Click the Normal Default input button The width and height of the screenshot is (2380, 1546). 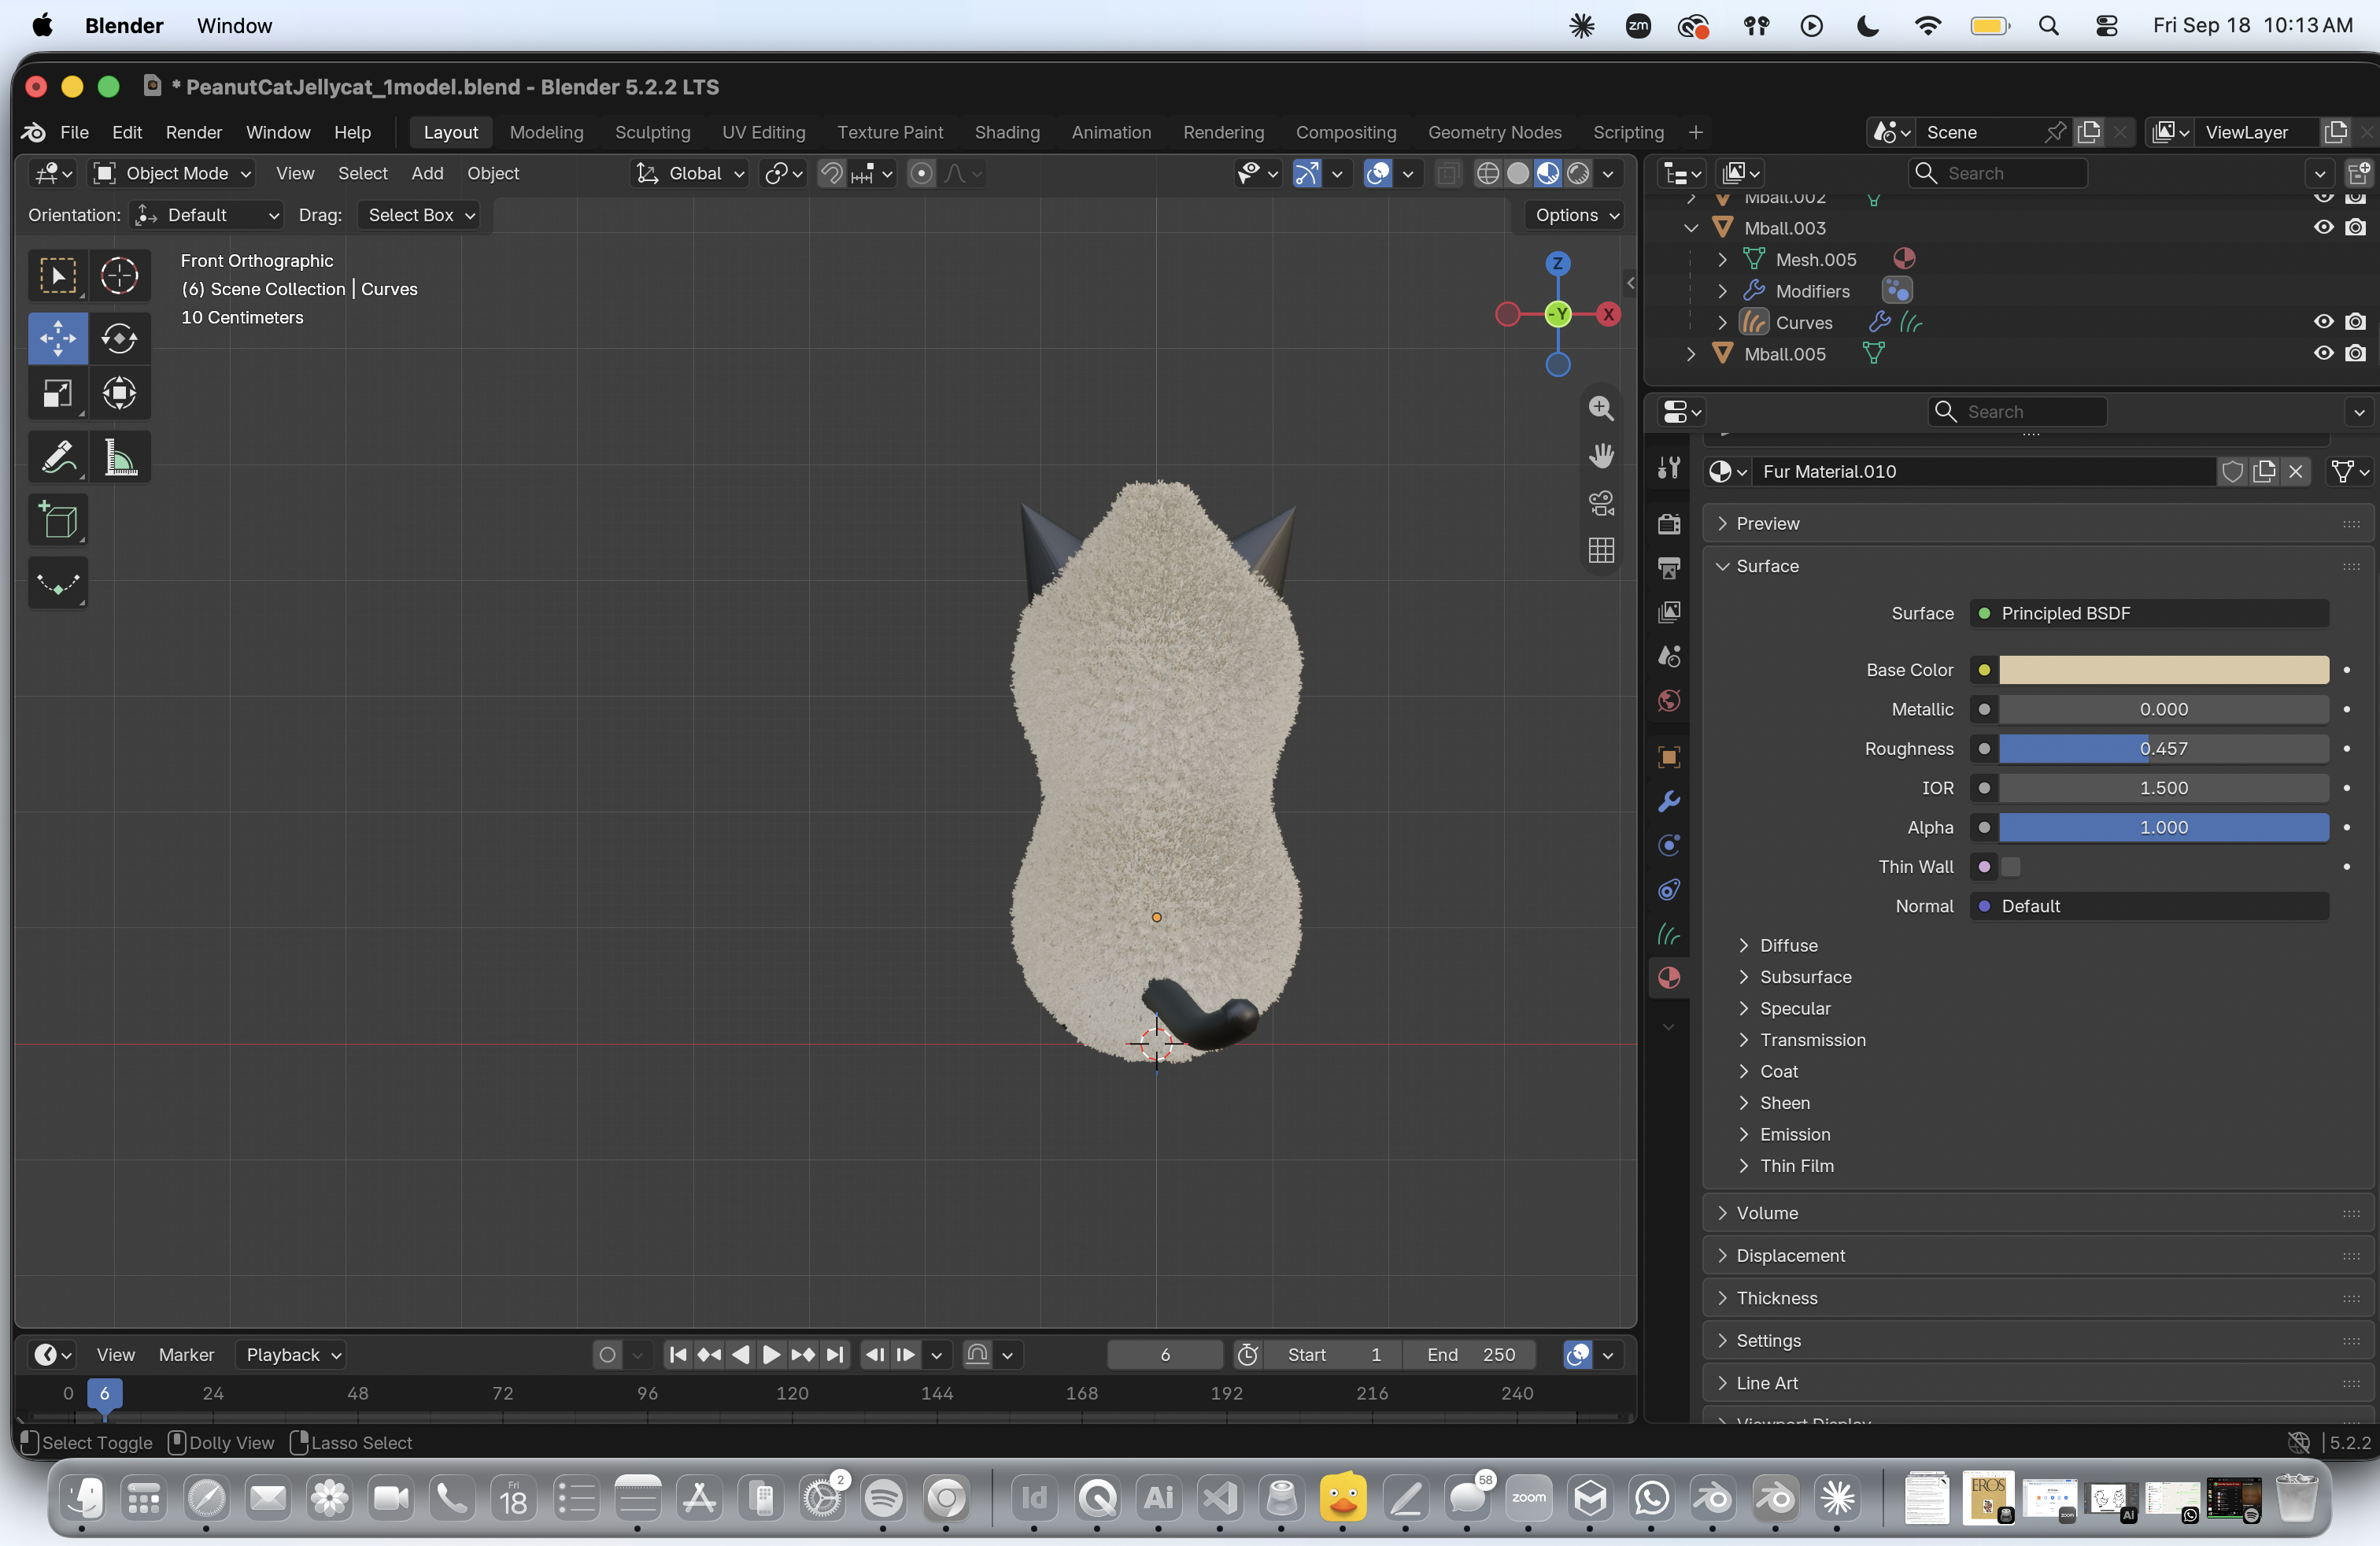(2149, 907)
